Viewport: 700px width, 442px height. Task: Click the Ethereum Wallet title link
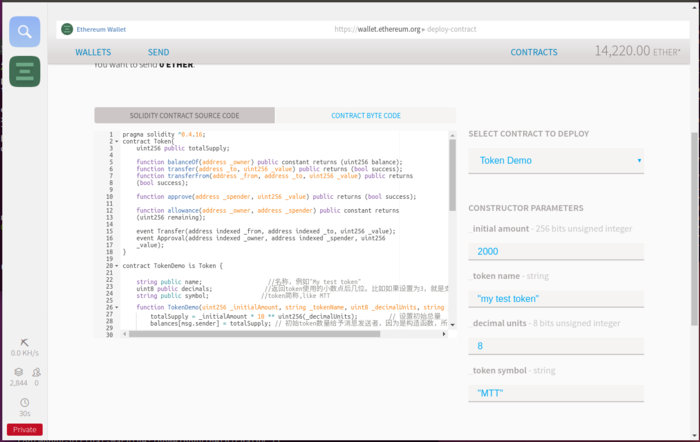pyautogui.click(x=101, y=29)
